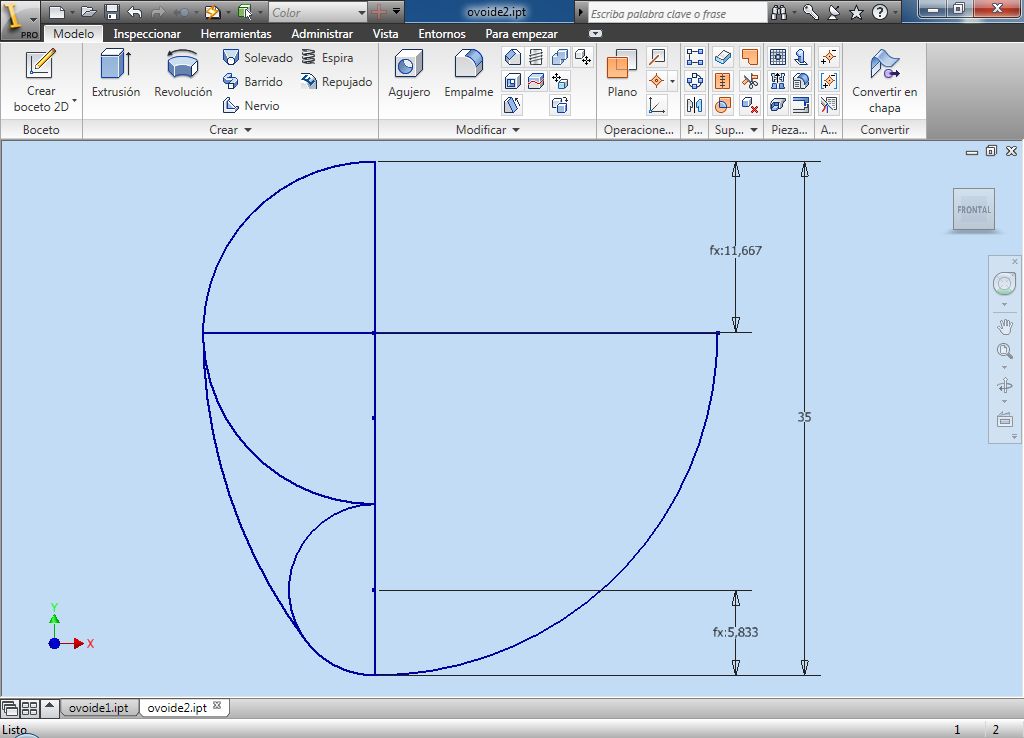Select the Extrusión tool
Screen dimensions: 1024x738
pyautogui.click(x=116, y=74)
